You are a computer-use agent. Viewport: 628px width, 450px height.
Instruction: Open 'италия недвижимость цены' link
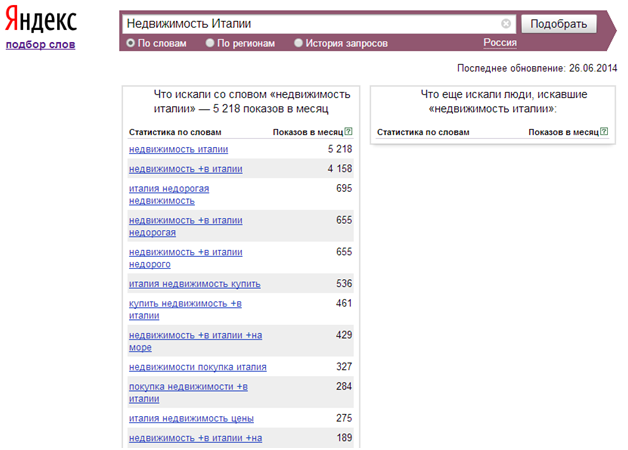click(x=191, y=418)
